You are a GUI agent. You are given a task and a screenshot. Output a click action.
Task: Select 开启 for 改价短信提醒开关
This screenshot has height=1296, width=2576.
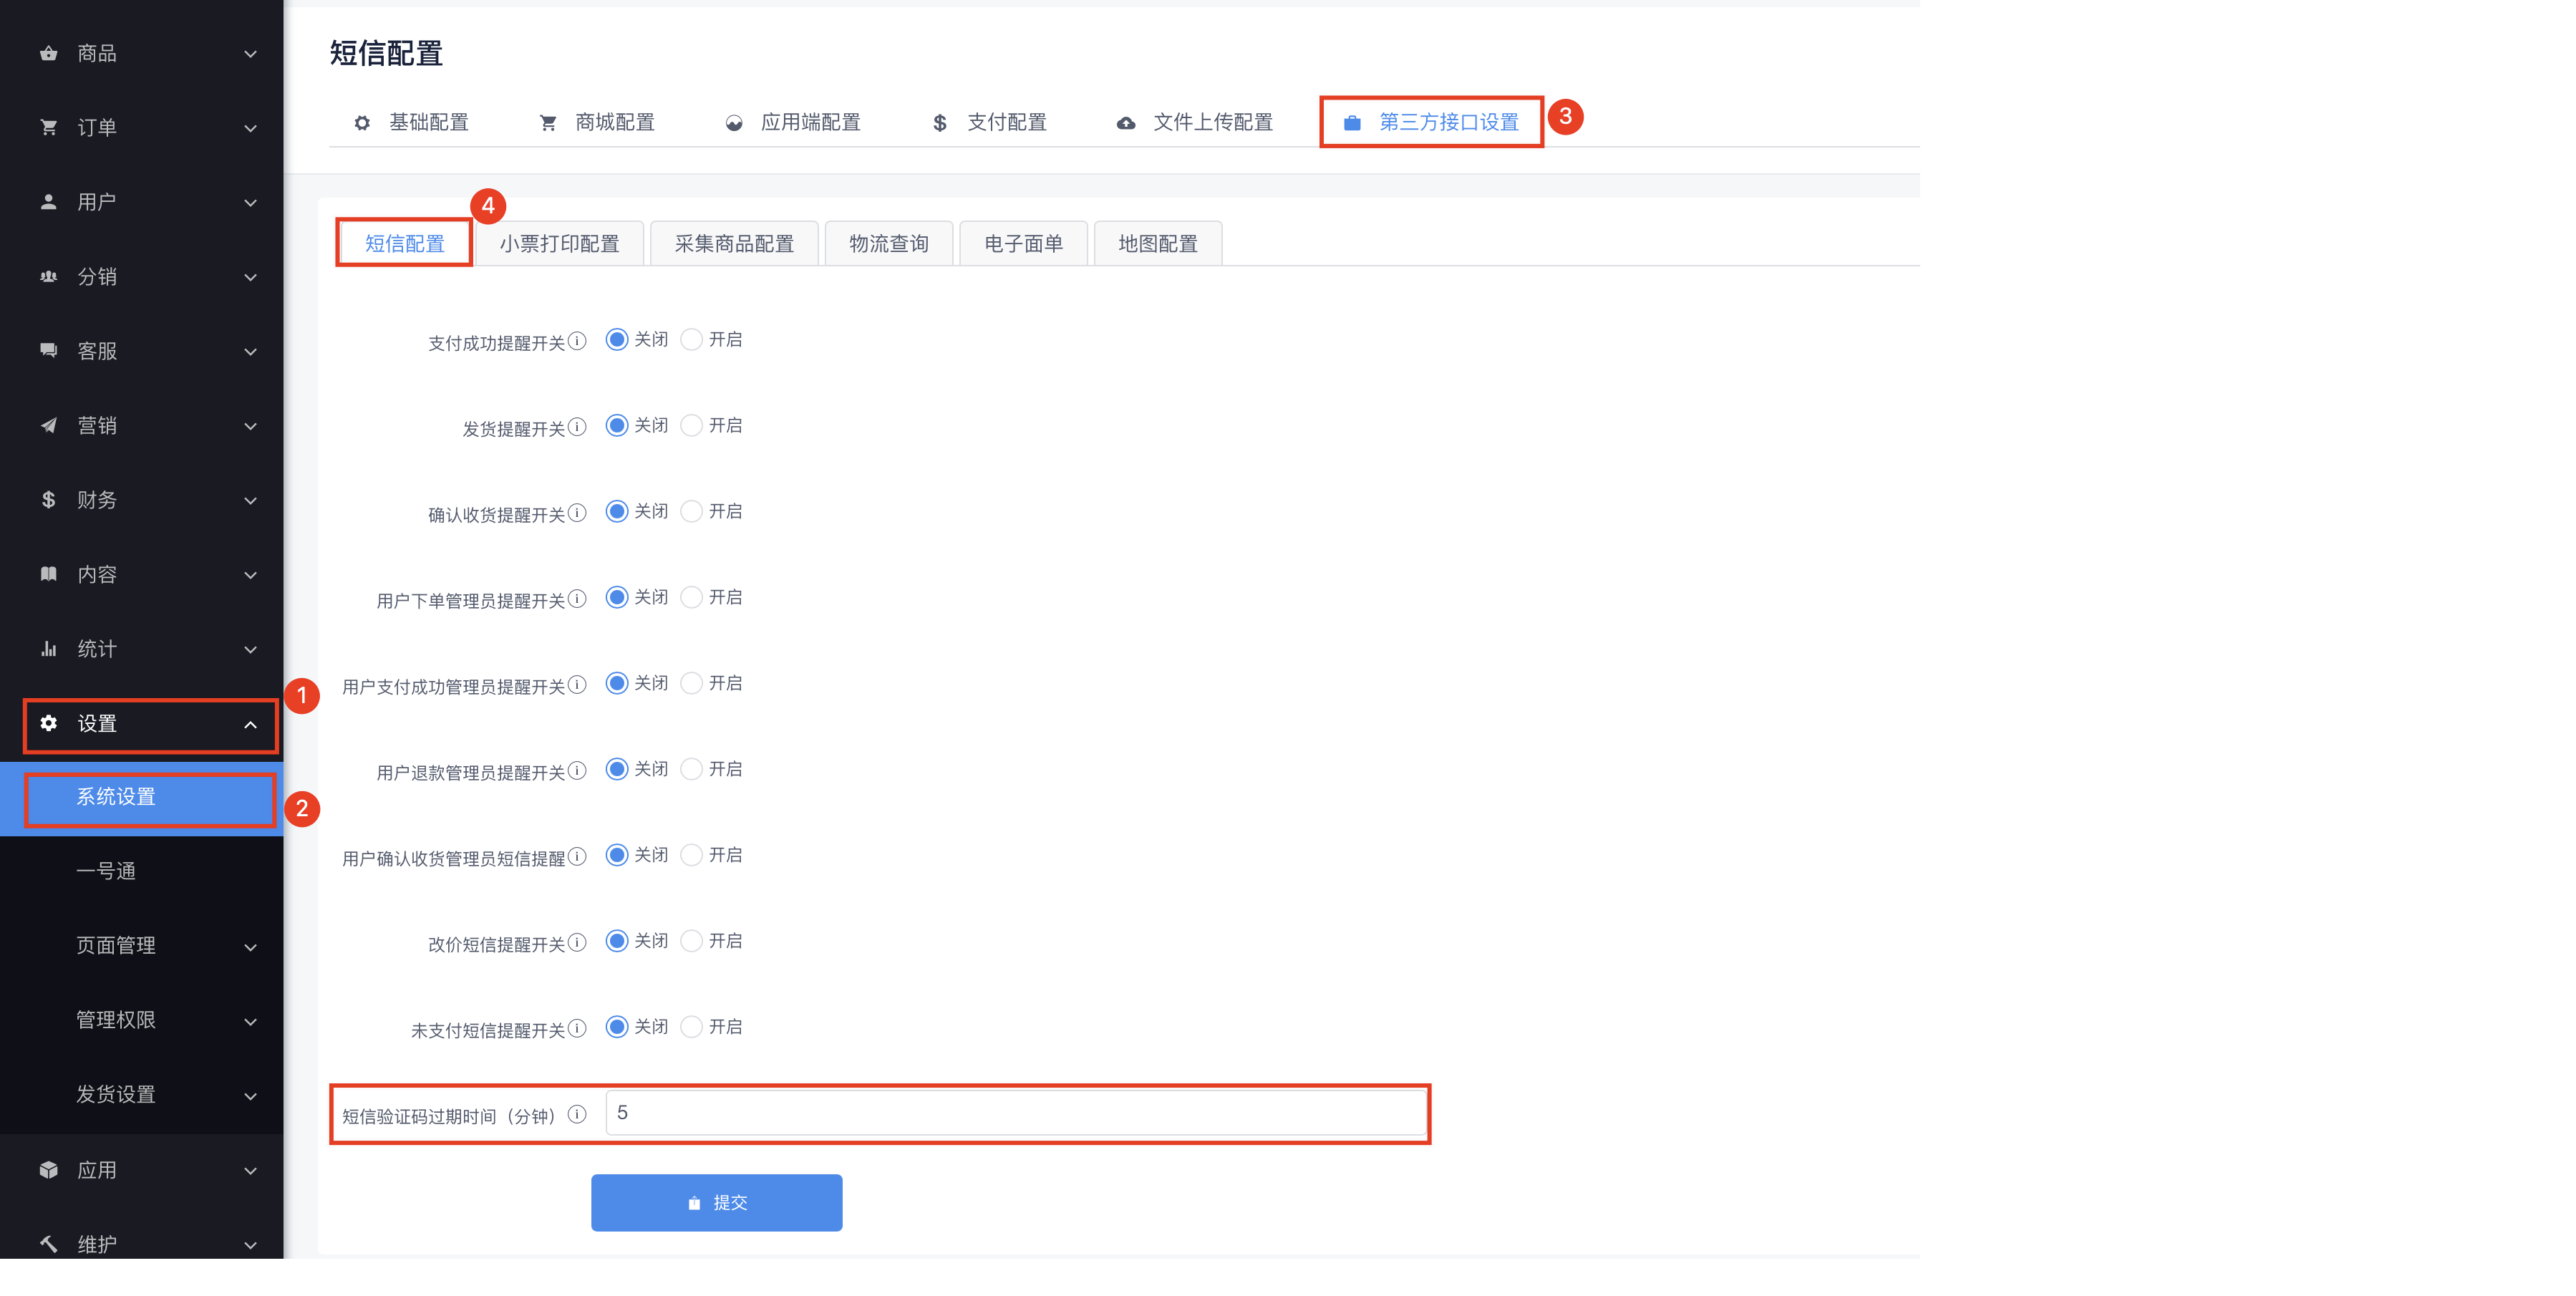pos(691,941)
